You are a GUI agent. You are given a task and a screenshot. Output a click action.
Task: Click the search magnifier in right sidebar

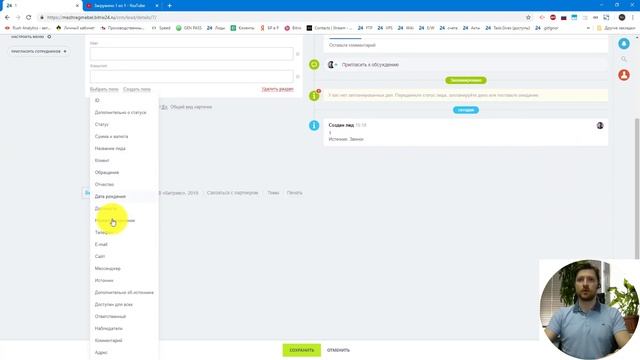[x=624, y=59]
